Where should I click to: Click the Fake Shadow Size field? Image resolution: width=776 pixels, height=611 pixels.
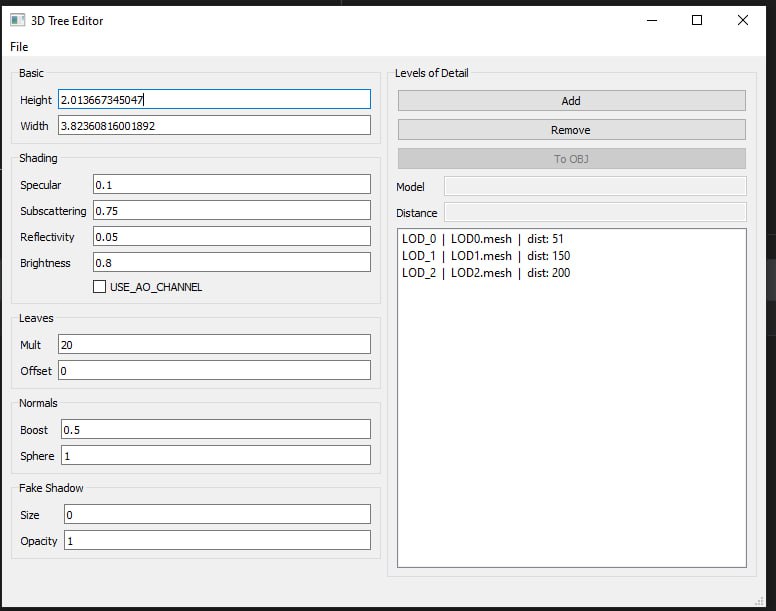[x=217, y=515]
